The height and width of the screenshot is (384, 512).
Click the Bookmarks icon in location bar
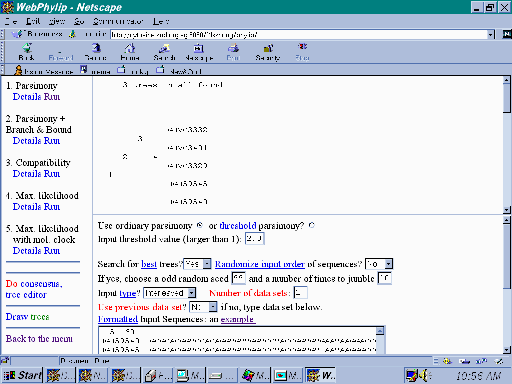17,34
